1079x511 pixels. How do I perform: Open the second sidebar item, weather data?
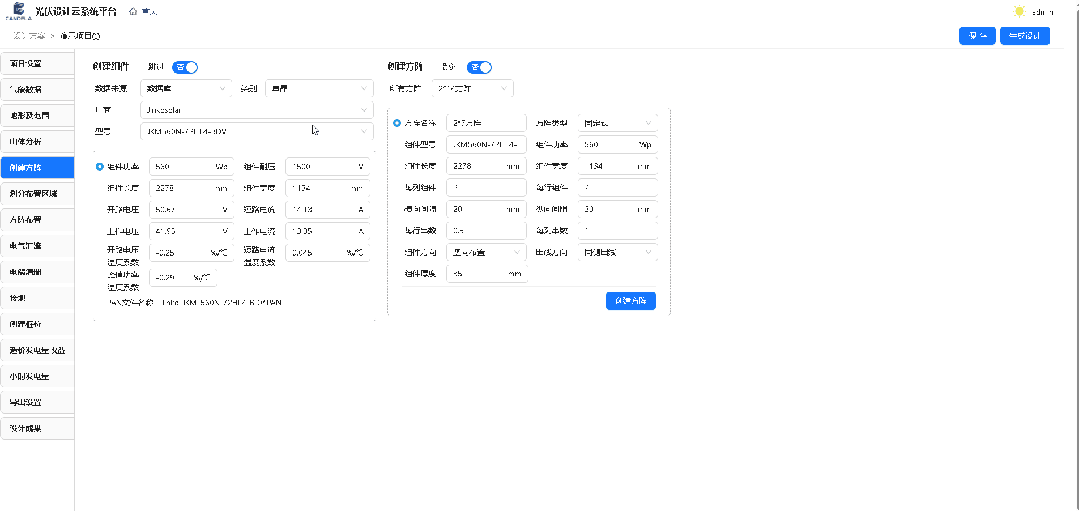point(37,89)
